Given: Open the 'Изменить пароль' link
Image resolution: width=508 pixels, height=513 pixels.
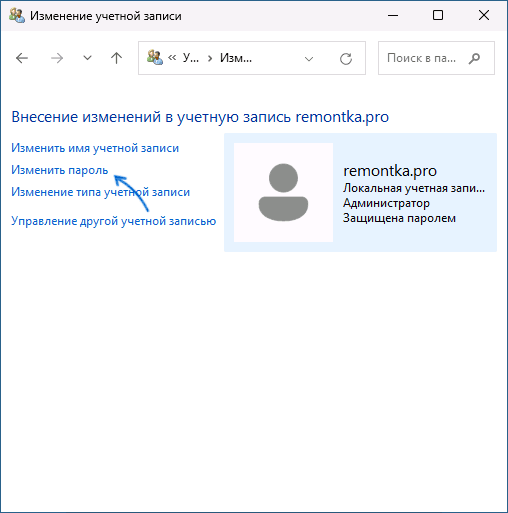Looking at the screenshot, I should click(x=60, y=170).
